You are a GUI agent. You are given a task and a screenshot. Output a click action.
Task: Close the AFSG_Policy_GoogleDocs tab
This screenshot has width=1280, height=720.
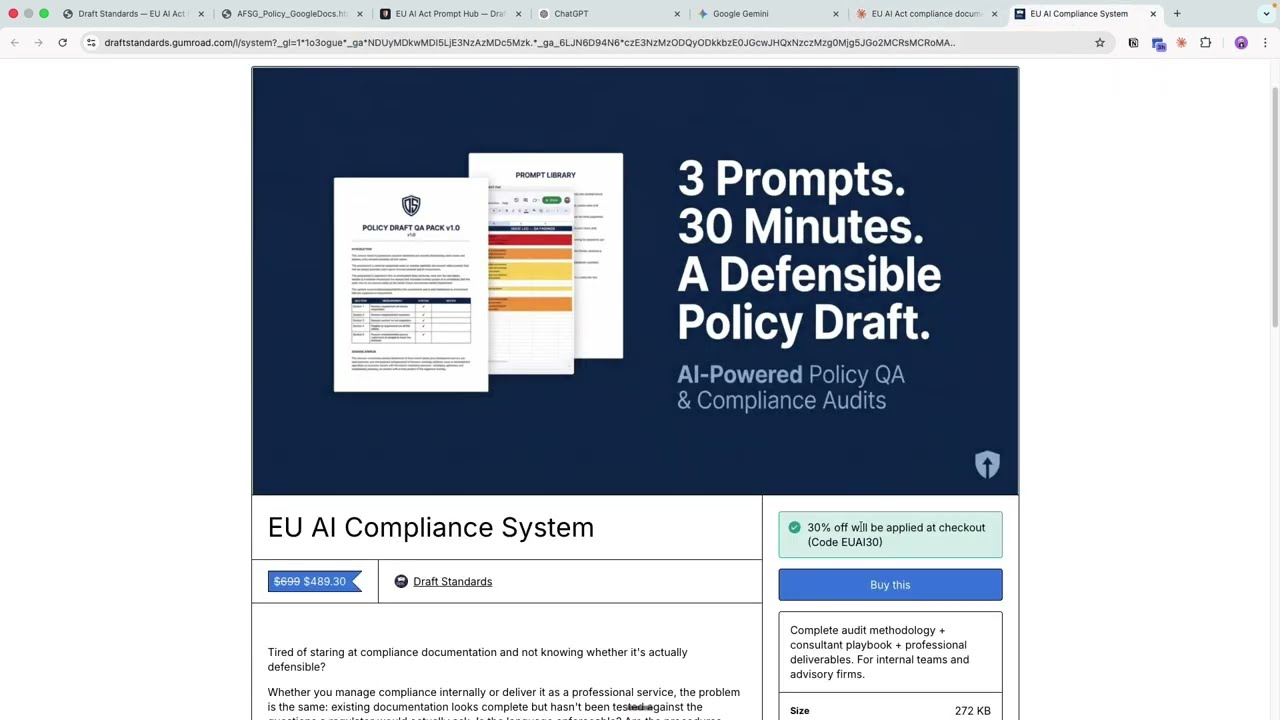[360, 14]
